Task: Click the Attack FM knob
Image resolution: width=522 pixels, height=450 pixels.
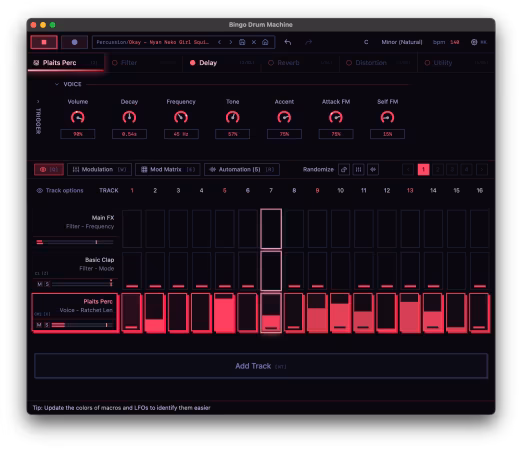Action: pos(336,117)
